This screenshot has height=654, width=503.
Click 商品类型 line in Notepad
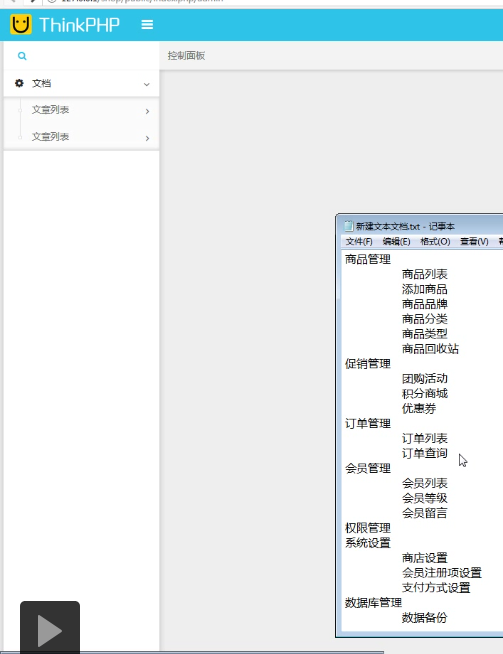point(425,334)
